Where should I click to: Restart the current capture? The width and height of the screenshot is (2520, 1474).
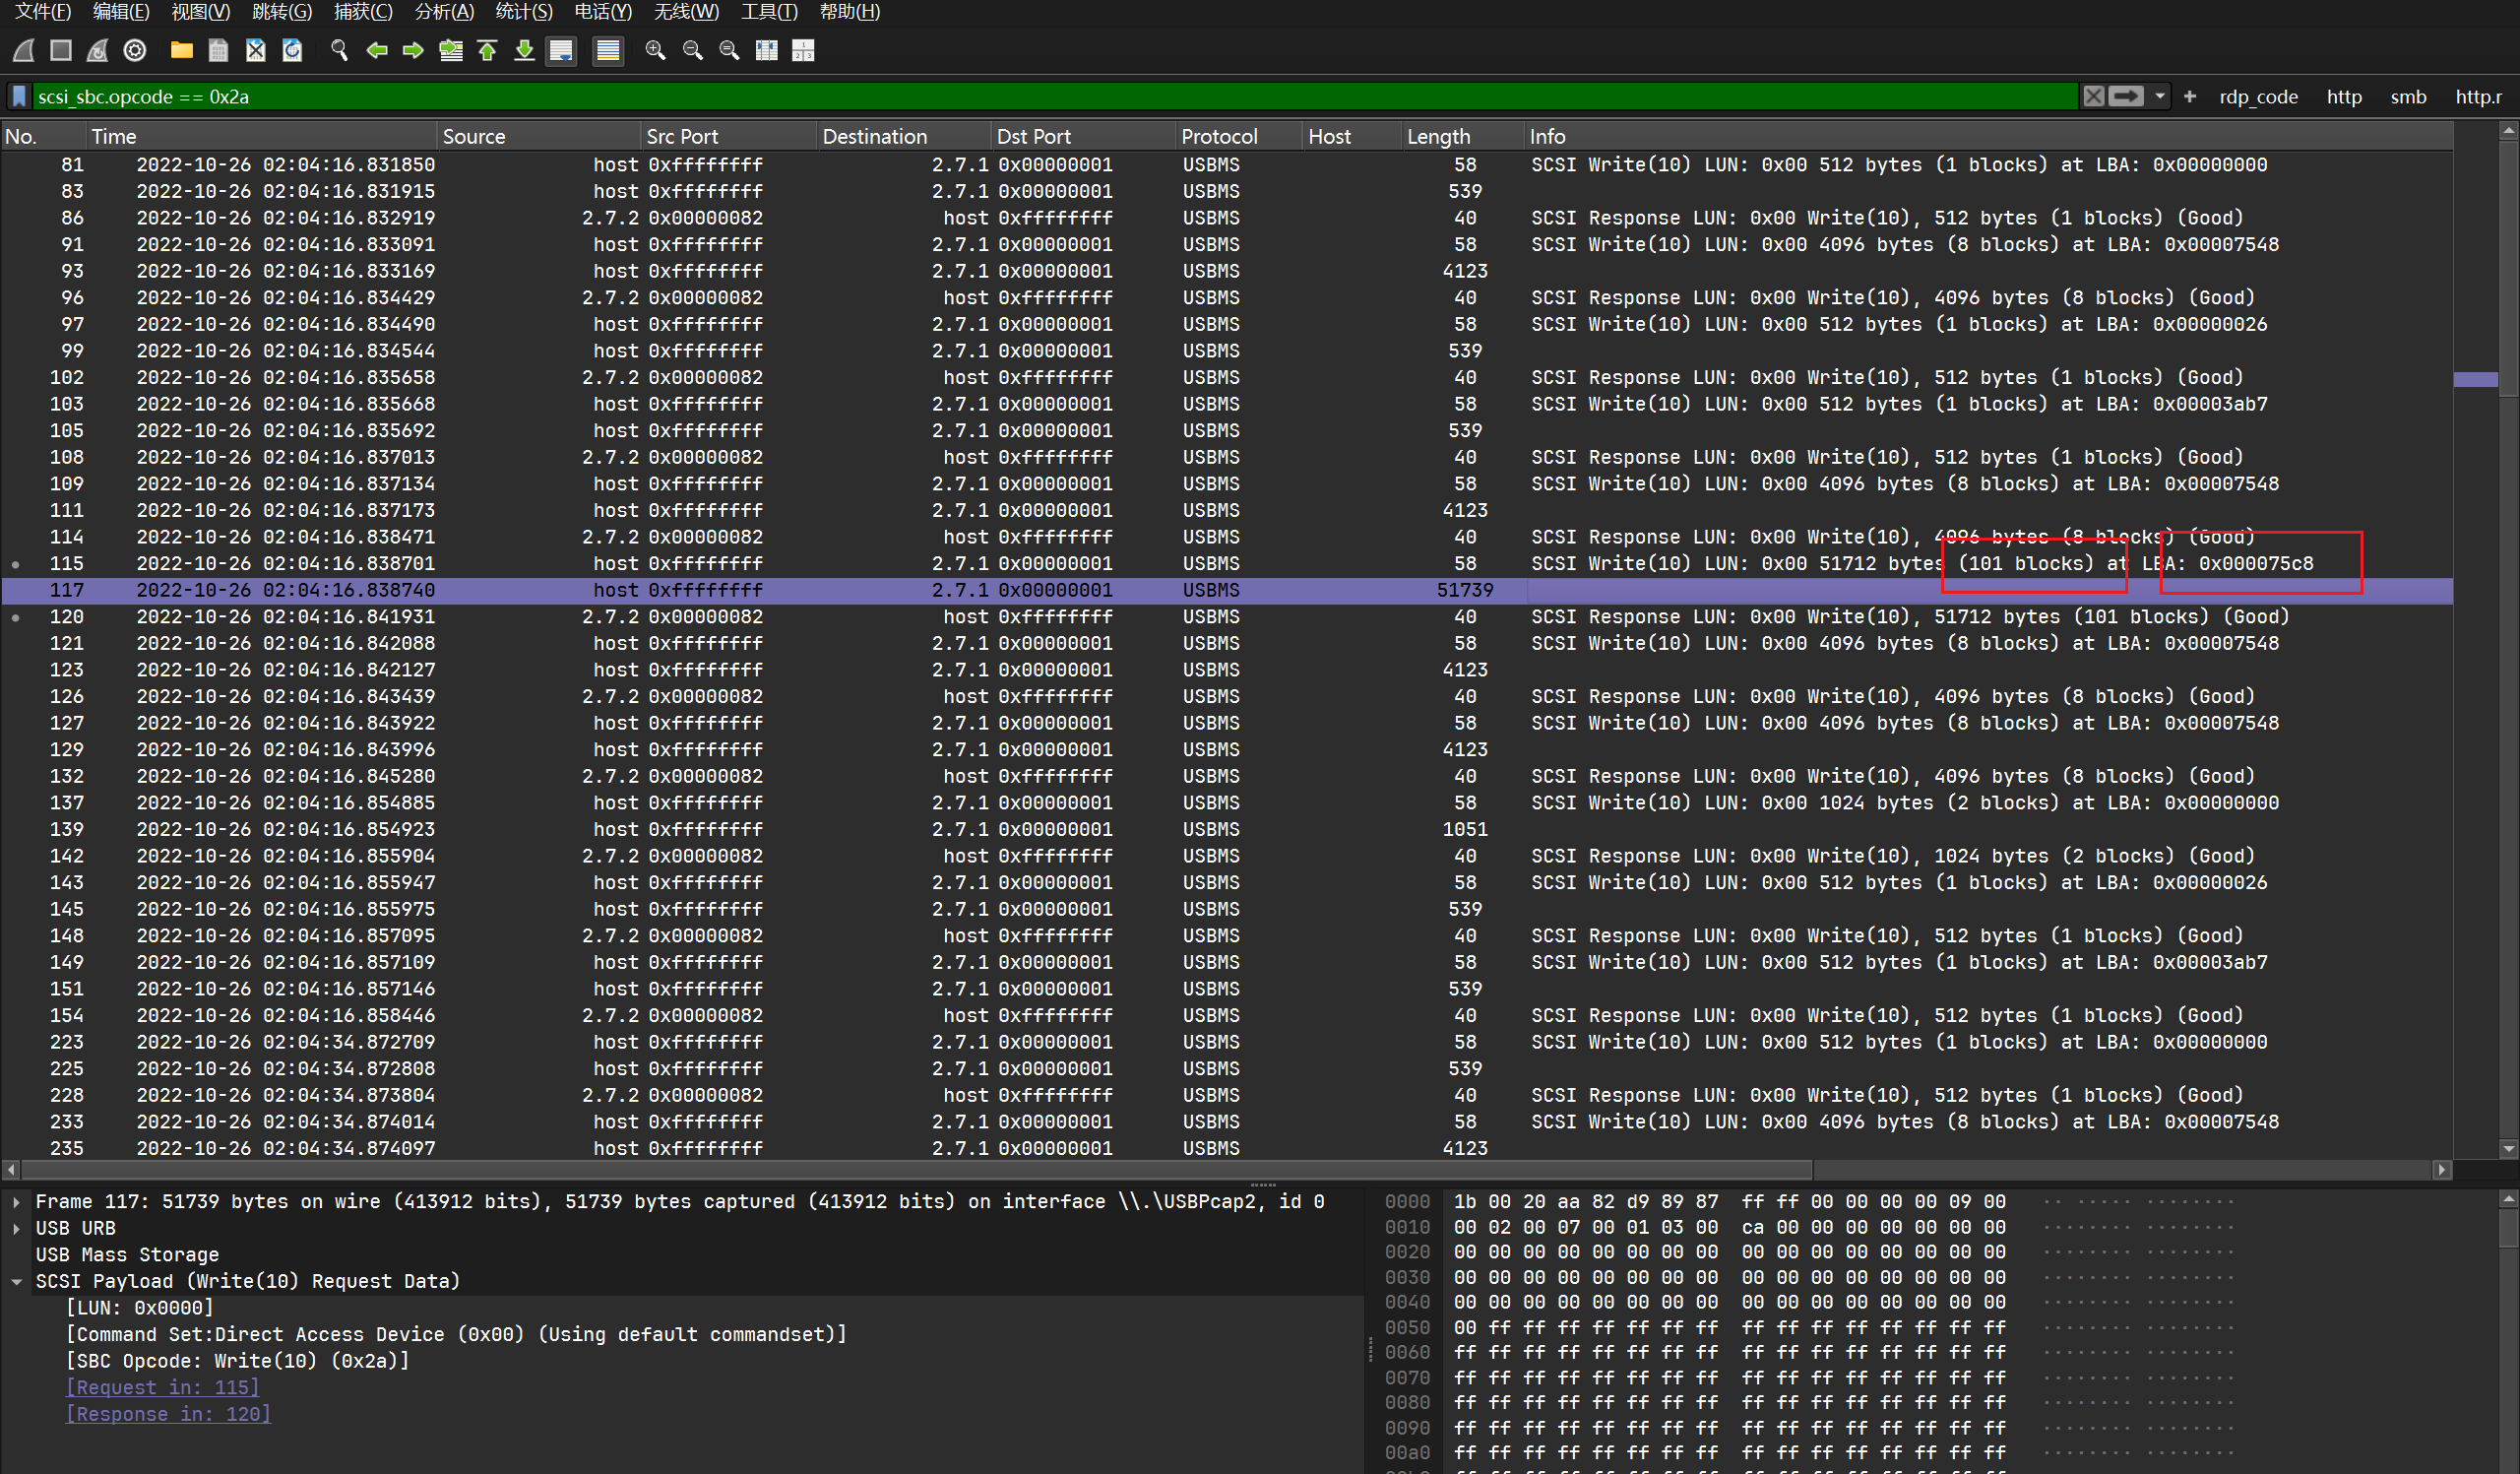(x=97, y=50)
